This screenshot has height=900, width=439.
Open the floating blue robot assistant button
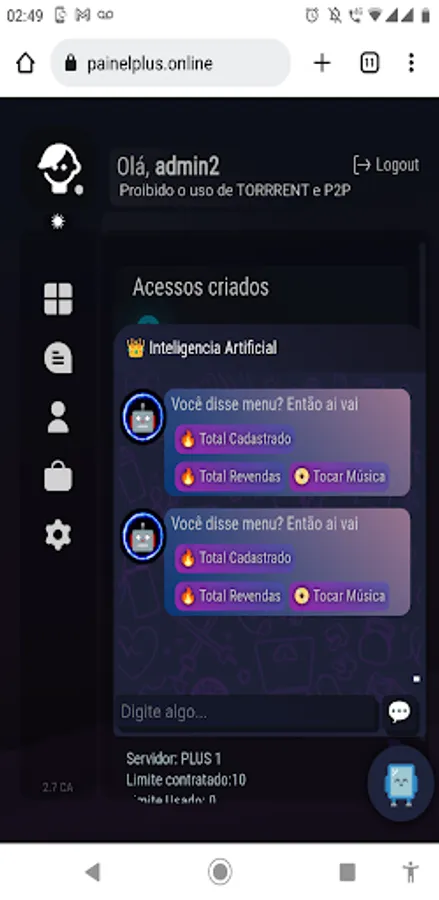click(x=401, y=783)
